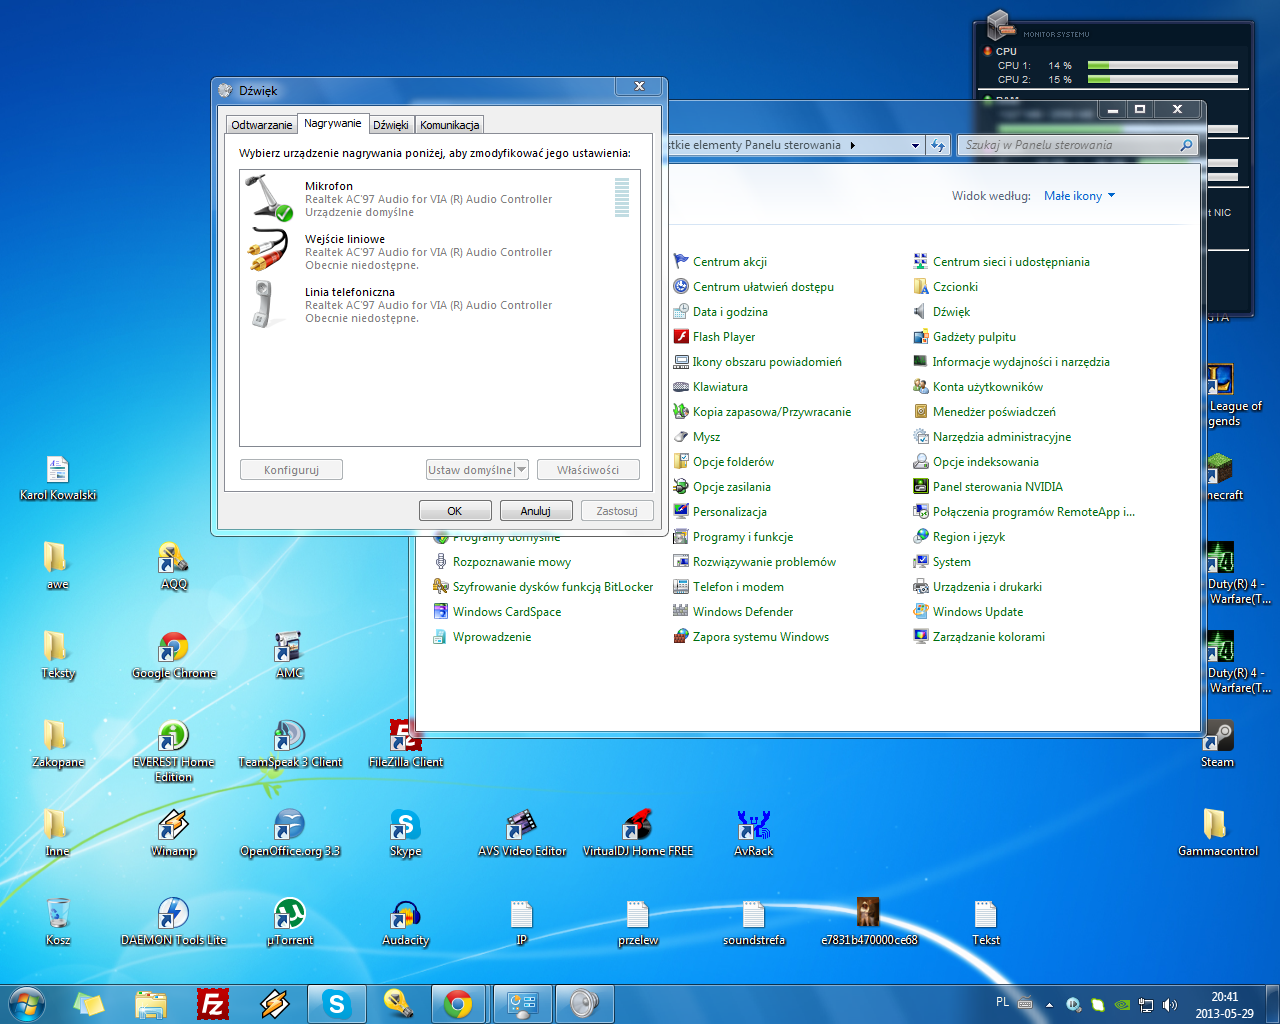Open Winamp desktop shortcut
The width and height of the screenshot is (1280, 1024).
[x=174, y=833]
